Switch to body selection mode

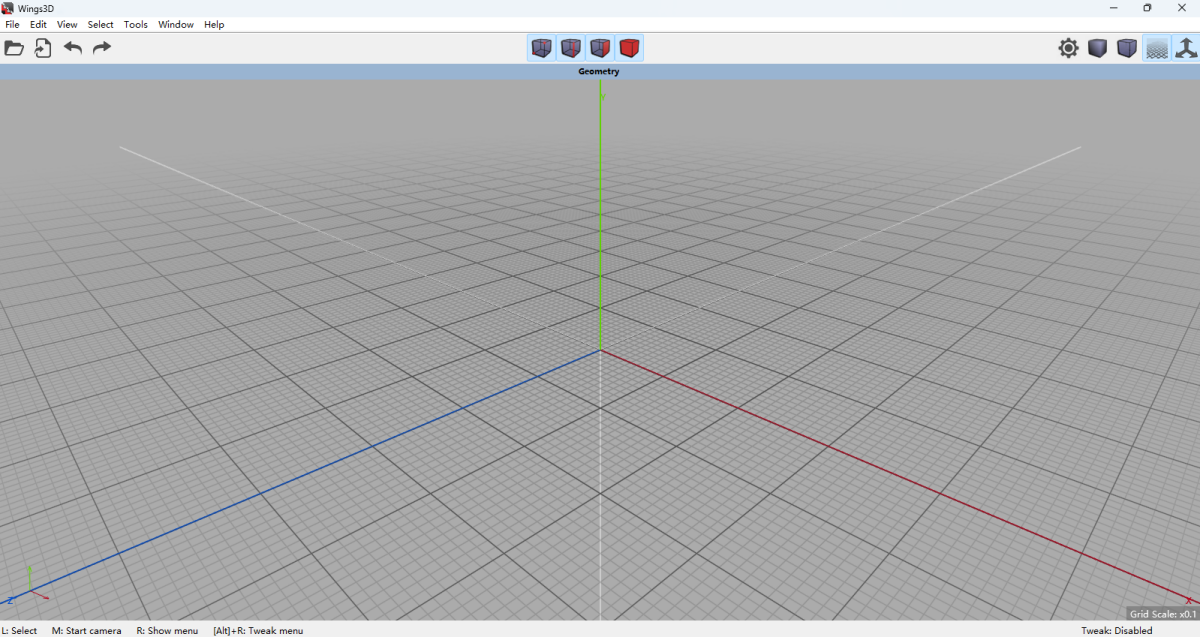(x=629, y=48)
